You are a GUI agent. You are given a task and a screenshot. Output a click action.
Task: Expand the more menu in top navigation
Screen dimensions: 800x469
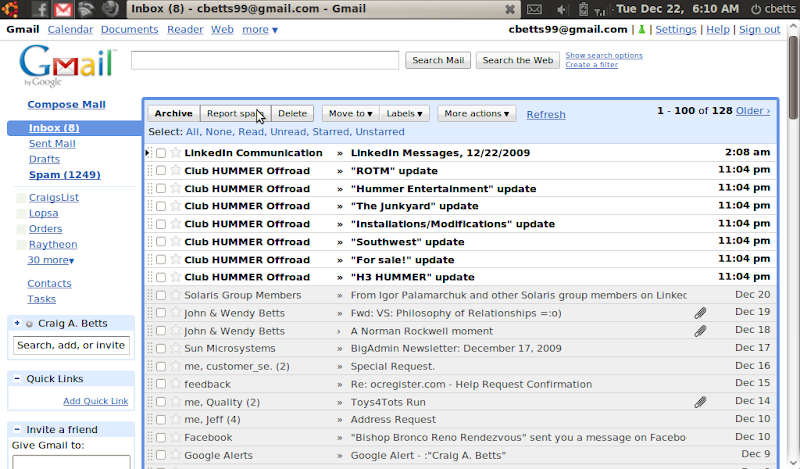point(260,30)
